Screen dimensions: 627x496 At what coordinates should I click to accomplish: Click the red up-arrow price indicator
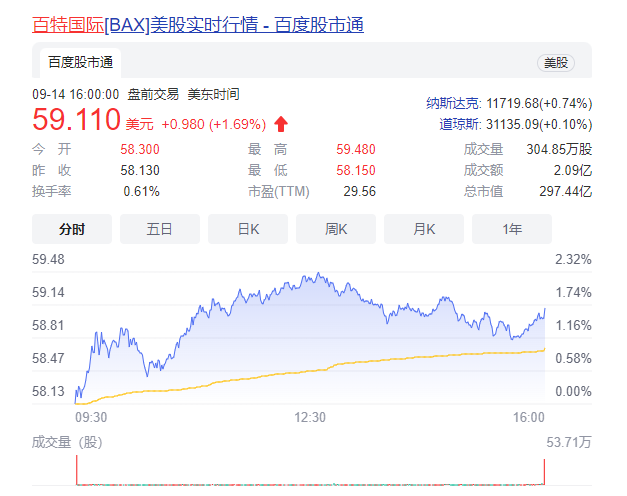(281, 124)
